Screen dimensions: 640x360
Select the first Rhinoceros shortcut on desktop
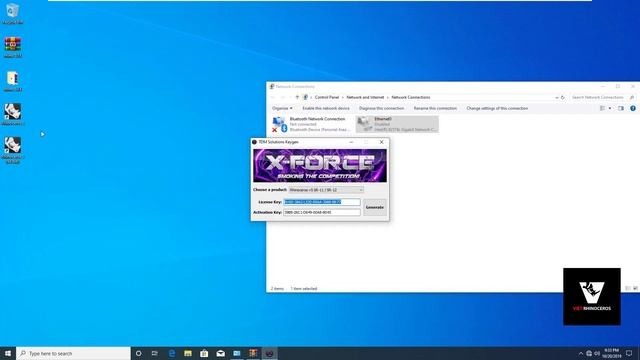13,114
